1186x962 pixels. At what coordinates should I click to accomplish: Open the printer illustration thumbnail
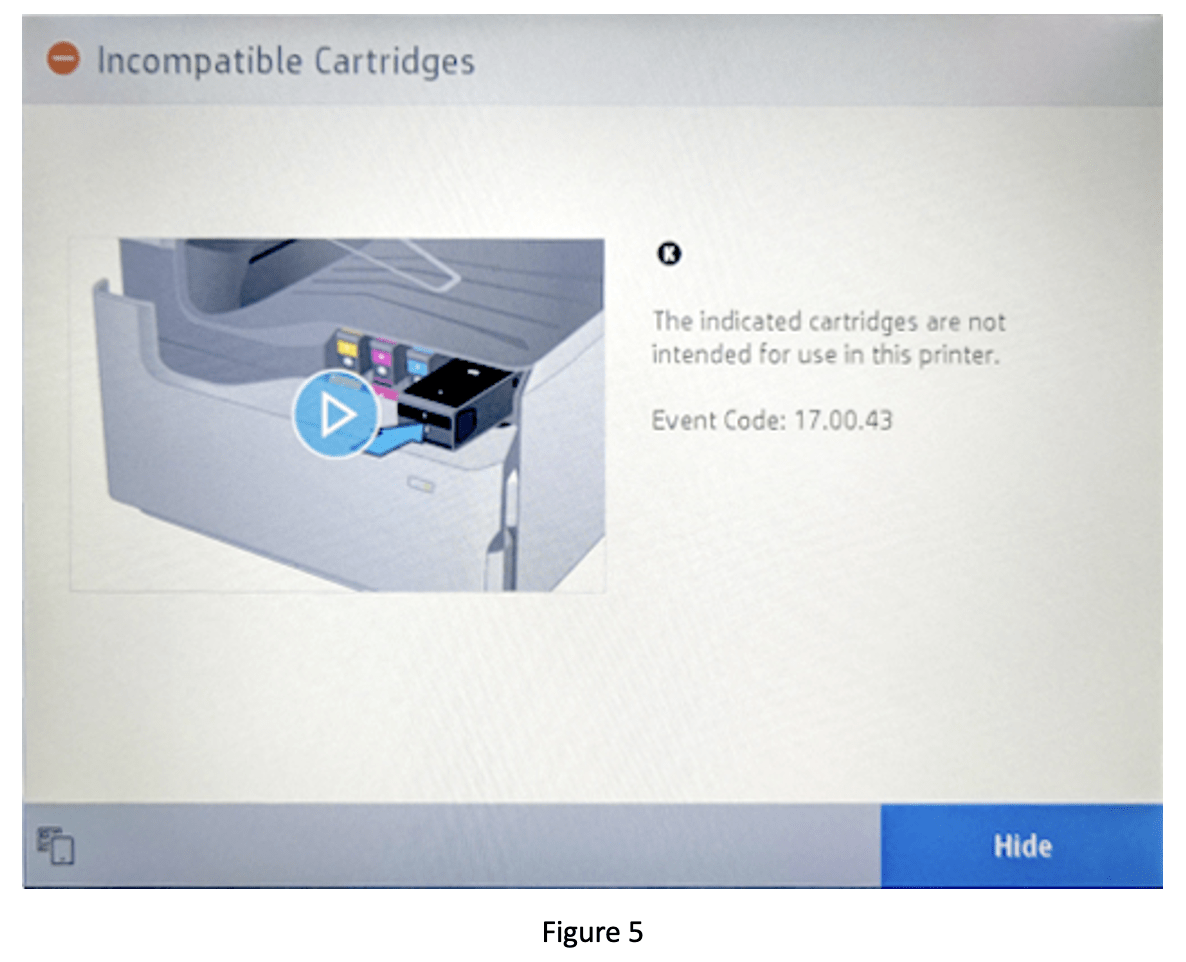[337, 414]
